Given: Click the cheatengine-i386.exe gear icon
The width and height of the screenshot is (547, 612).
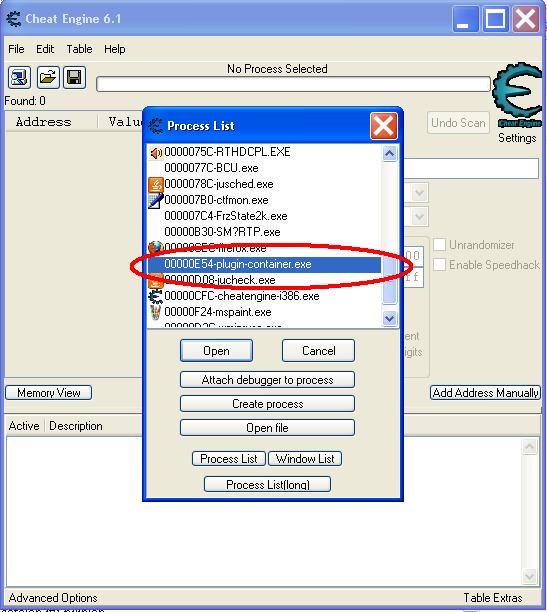Looking at the screenshot, I should pos(155,296).
